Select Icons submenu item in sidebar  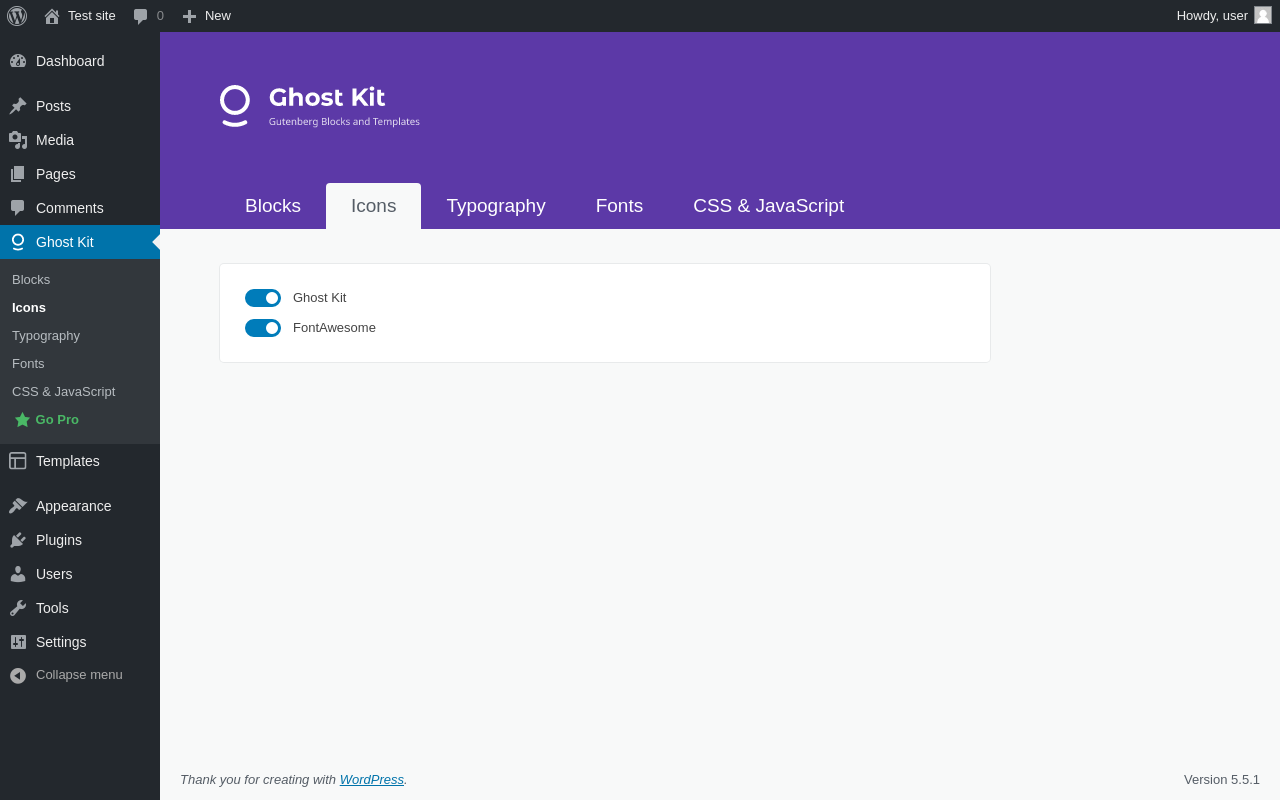[29, 308]
